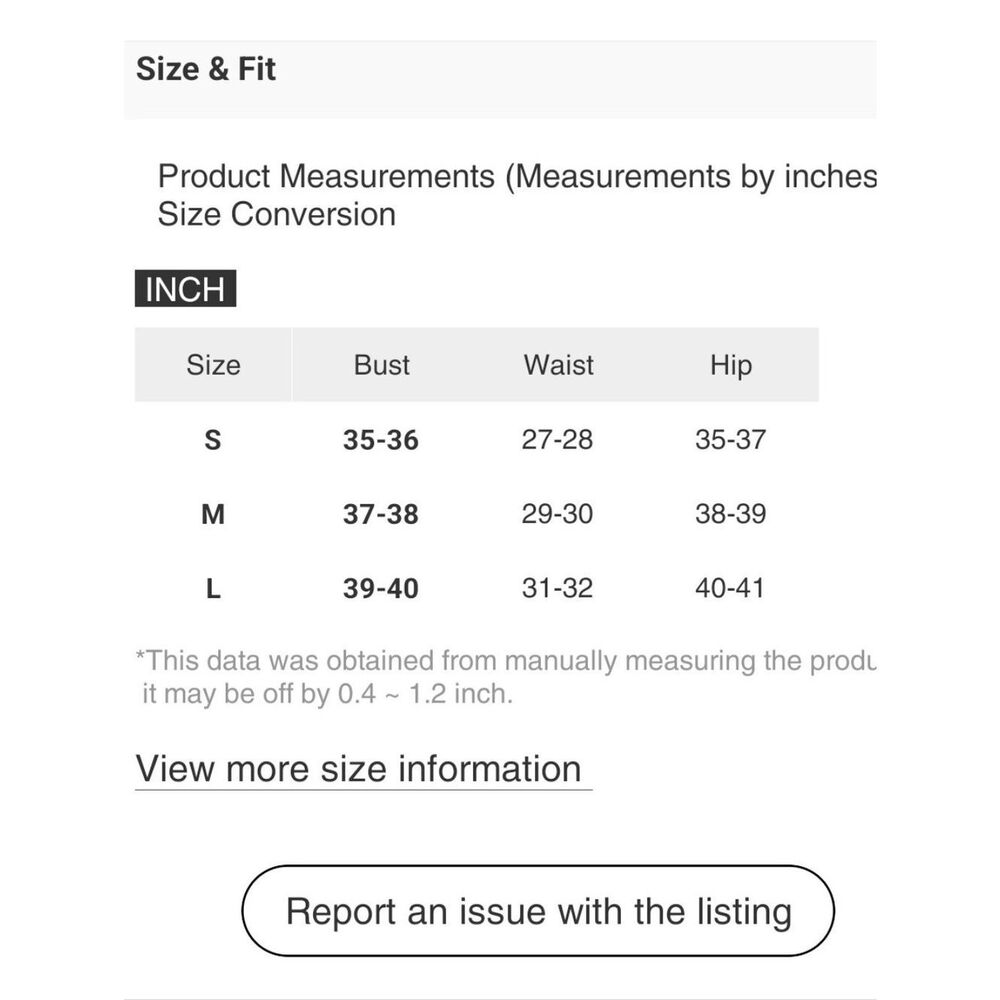This screenshot has width=1000, height=1000.
Task: Click the Size Conversion text
Action: (x=277, y=214)
